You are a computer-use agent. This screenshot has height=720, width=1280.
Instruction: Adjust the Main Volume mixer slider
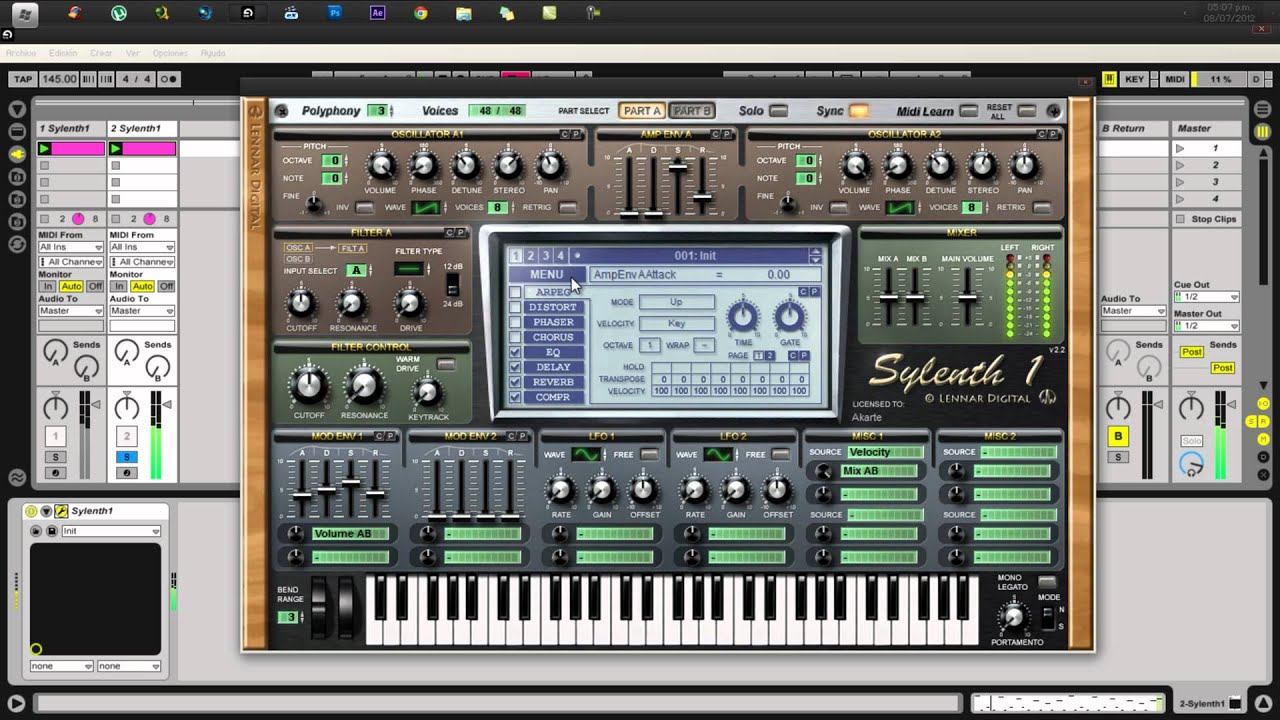967,296
